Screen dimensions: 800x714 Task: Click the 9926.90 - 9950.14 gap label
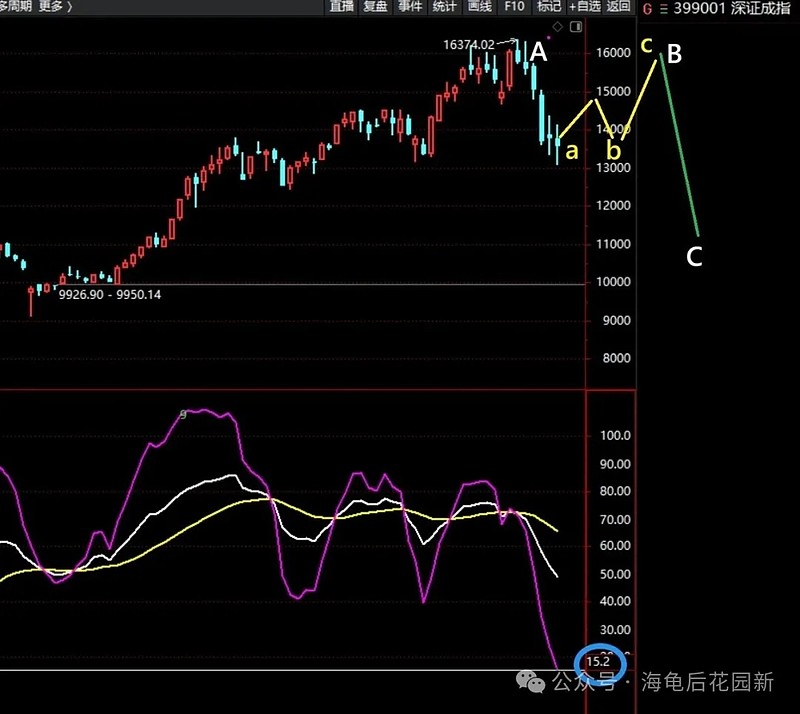click(x=110, y=294)
